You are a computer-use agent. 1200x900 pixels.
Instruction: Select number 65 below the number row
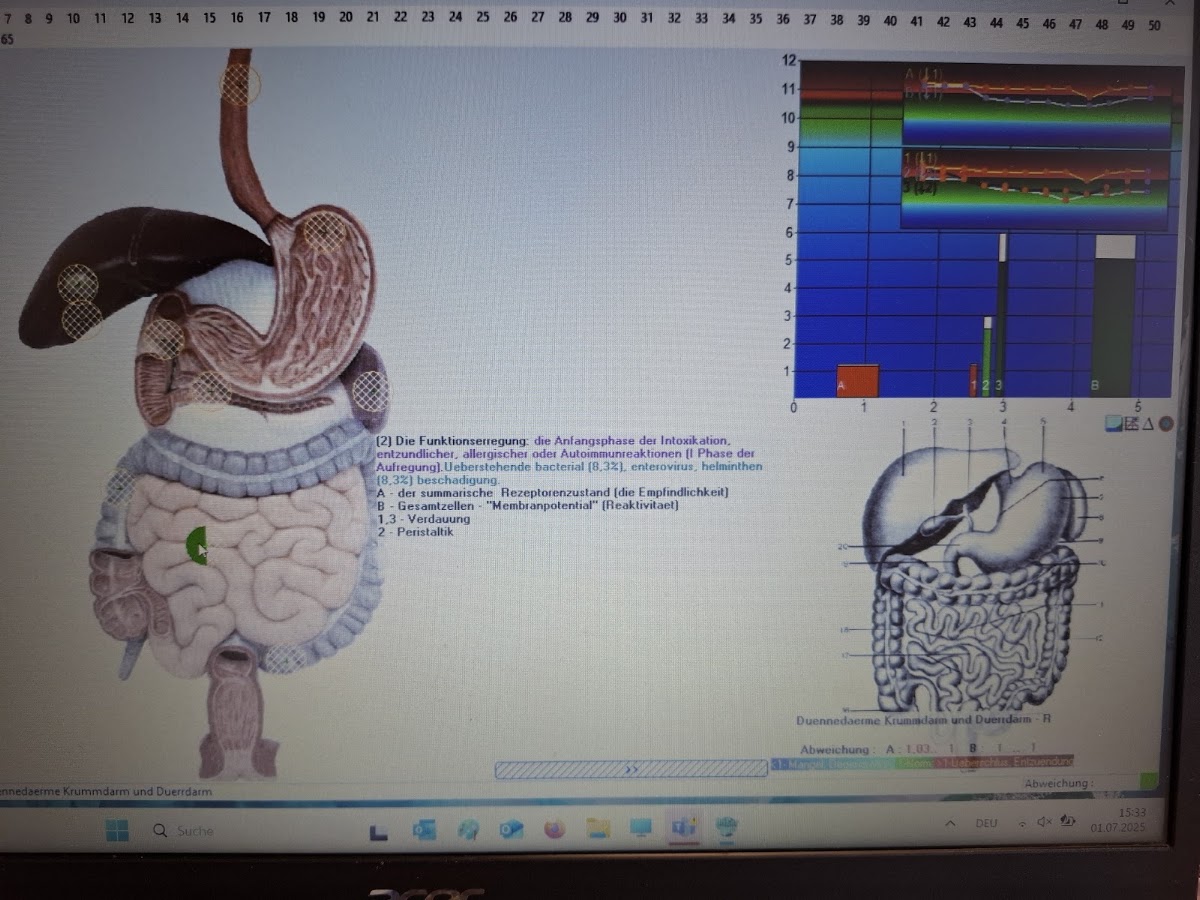[7, 39]
